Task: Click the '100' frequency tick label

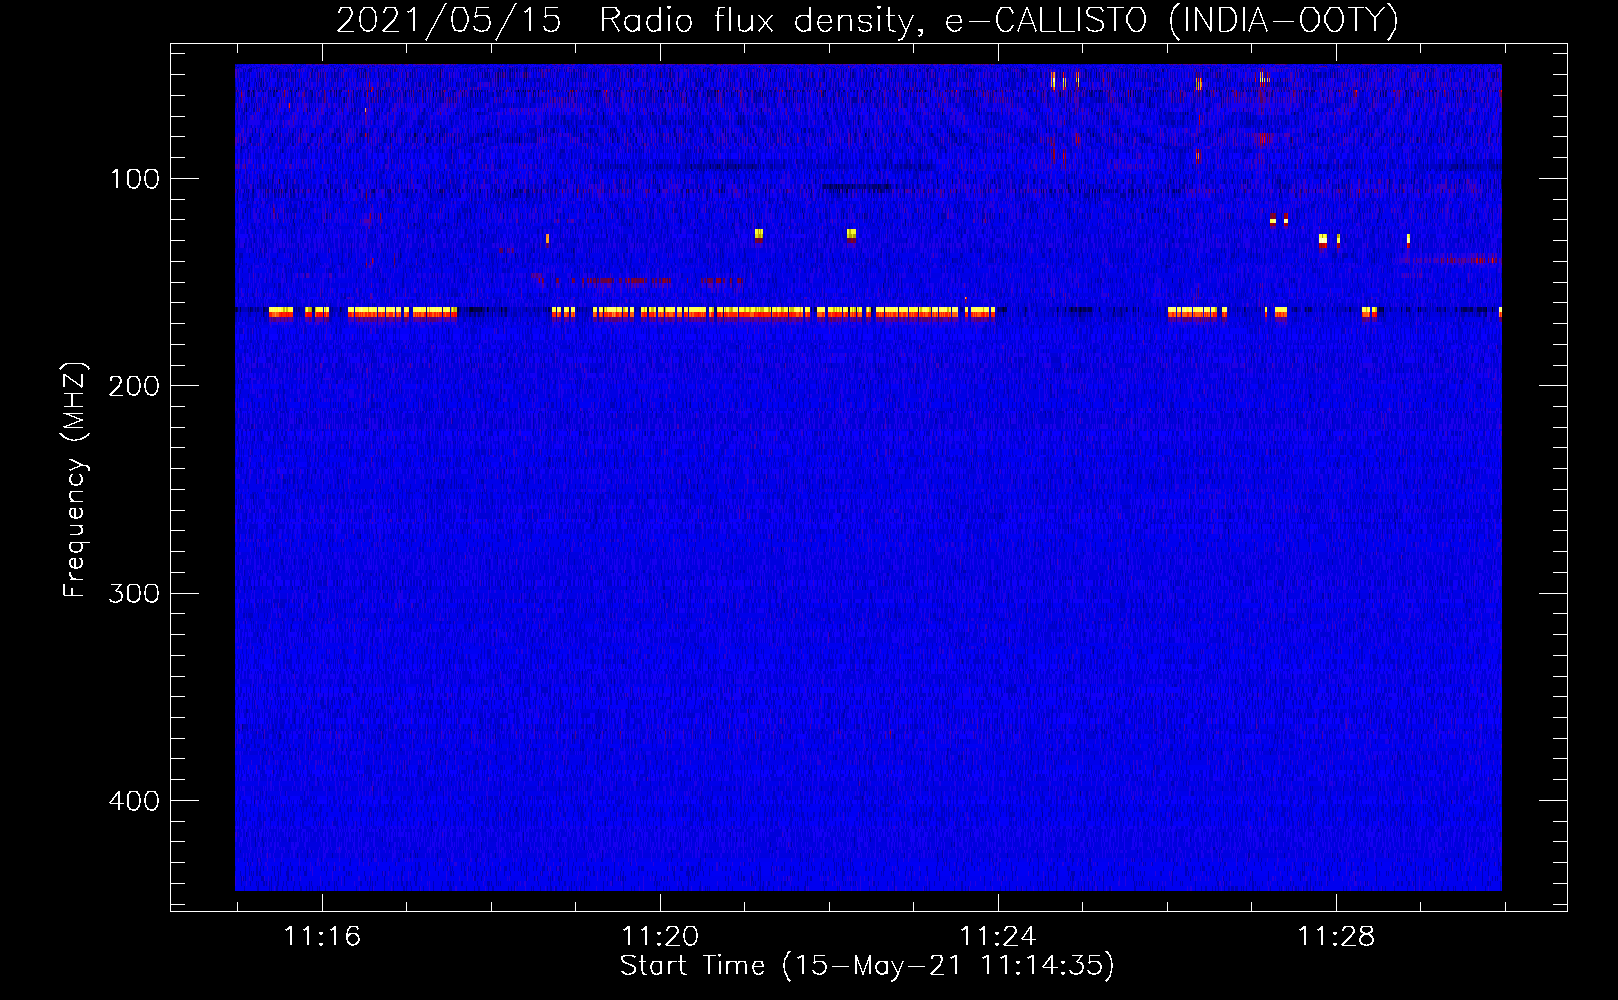Action: click(x=135, y=179)
